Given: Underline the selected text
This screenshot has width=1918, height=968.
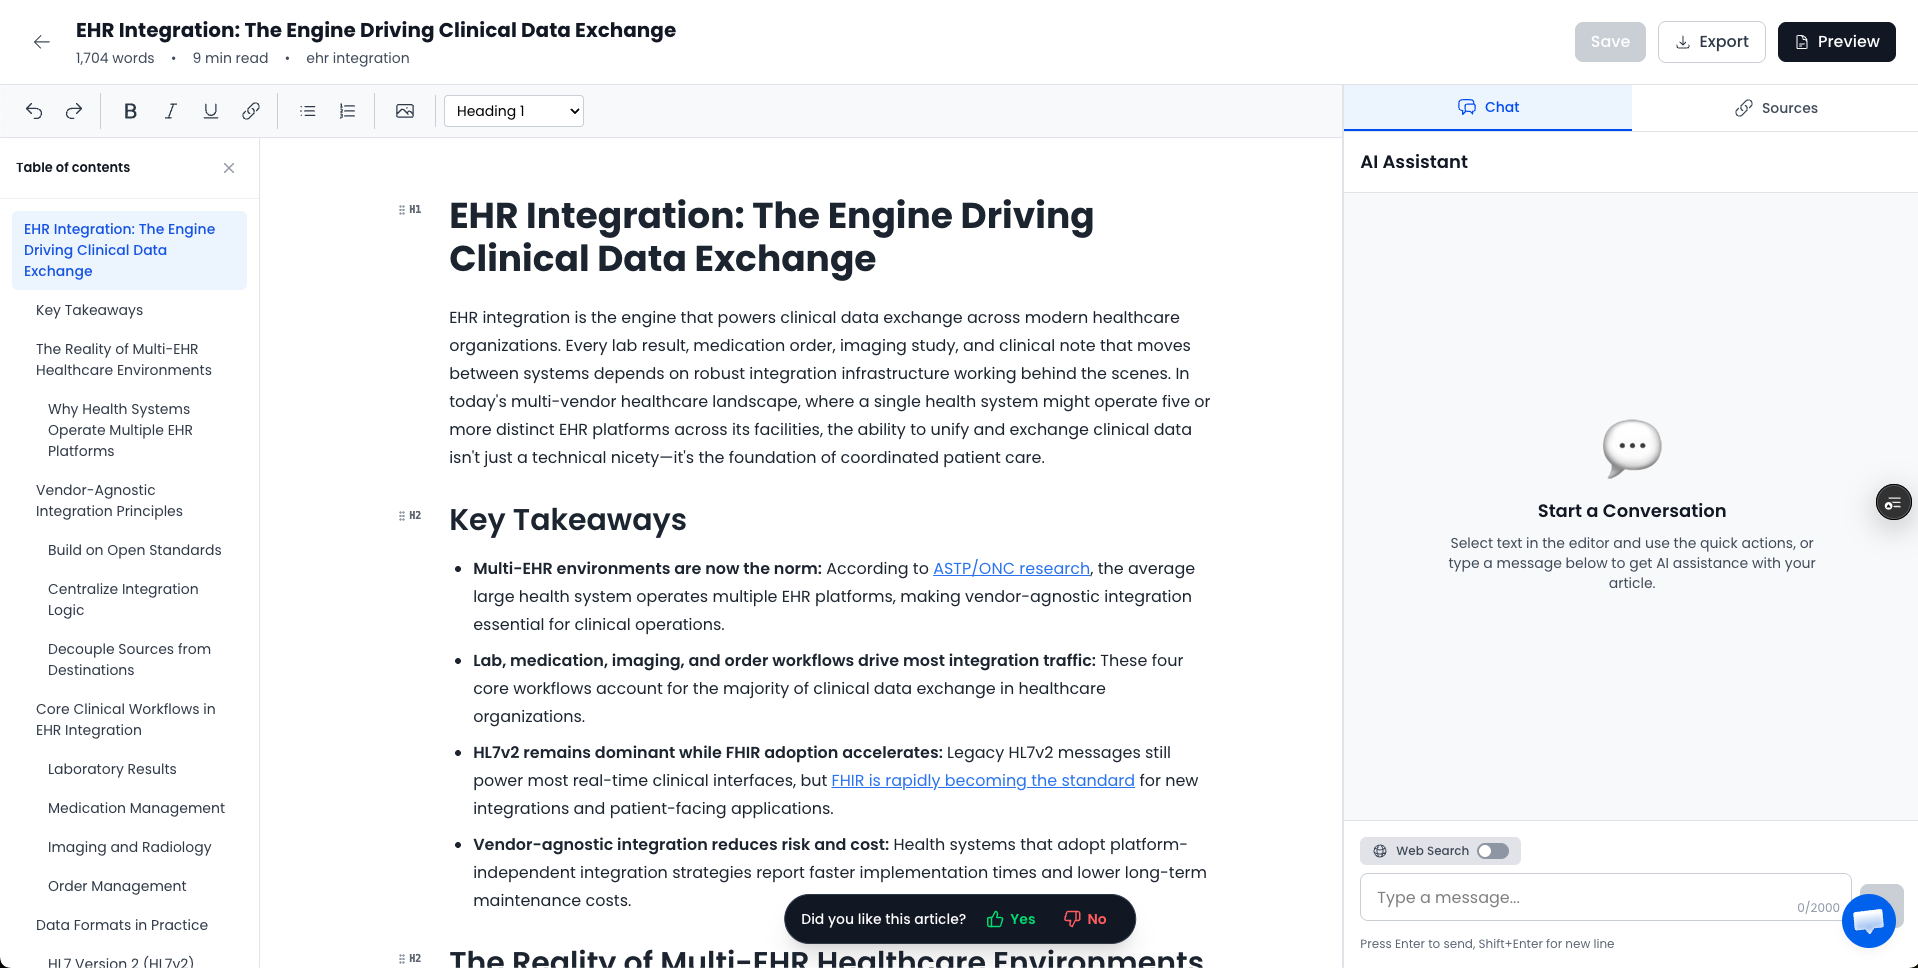Looking at the screenshot, I should click(210, 111).
